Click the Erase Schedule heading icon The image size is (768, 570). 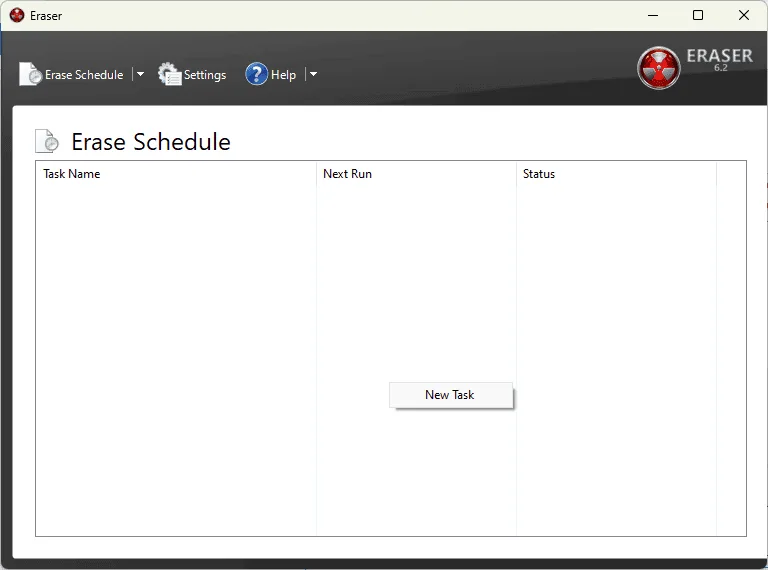coord(47,141)
